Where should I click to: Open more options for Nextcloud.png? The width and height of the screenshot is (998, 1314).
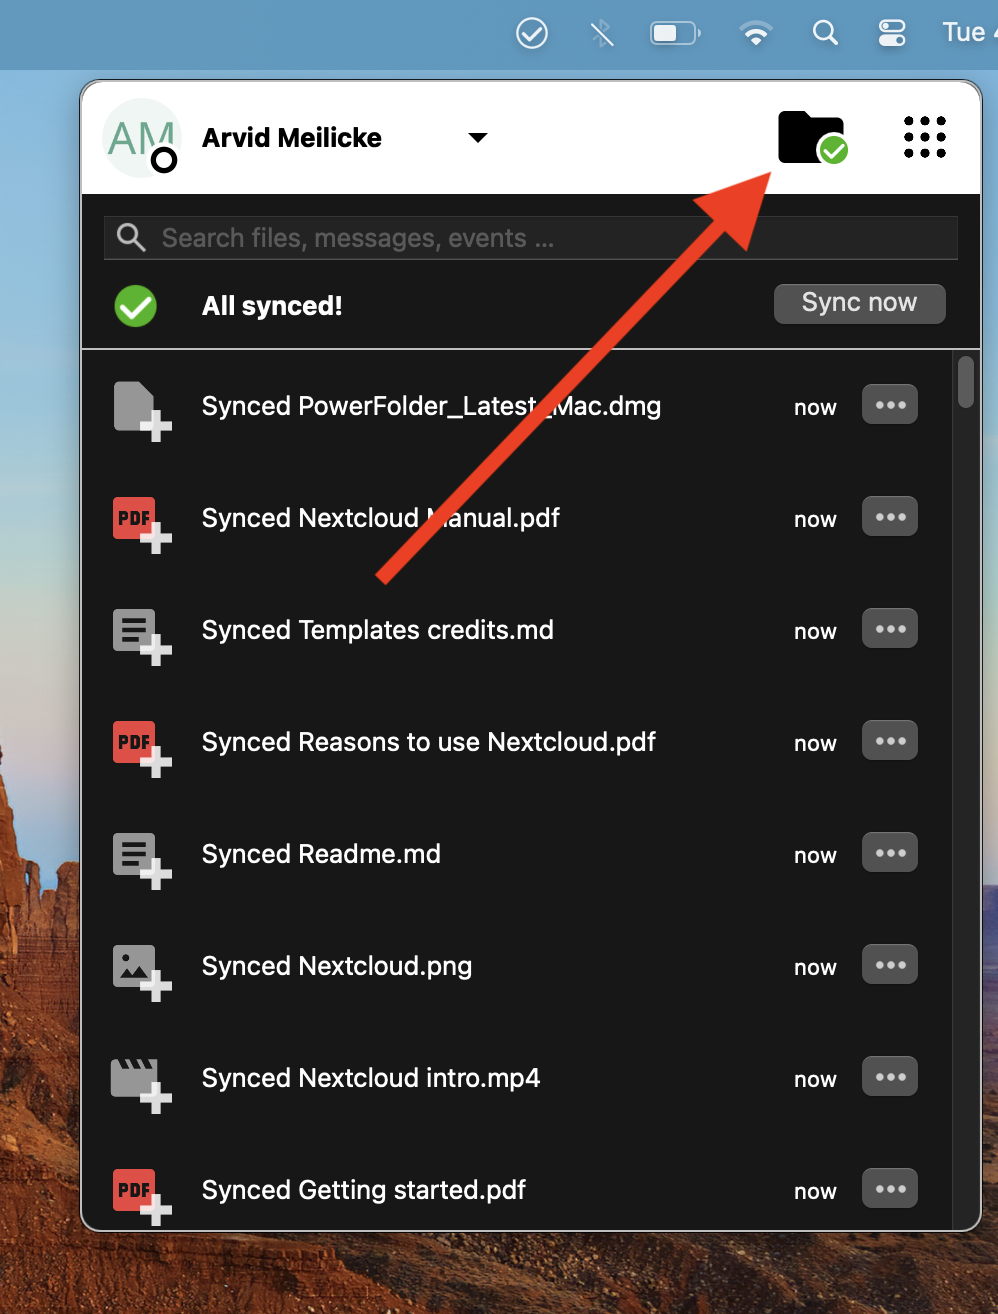(890, 965)
